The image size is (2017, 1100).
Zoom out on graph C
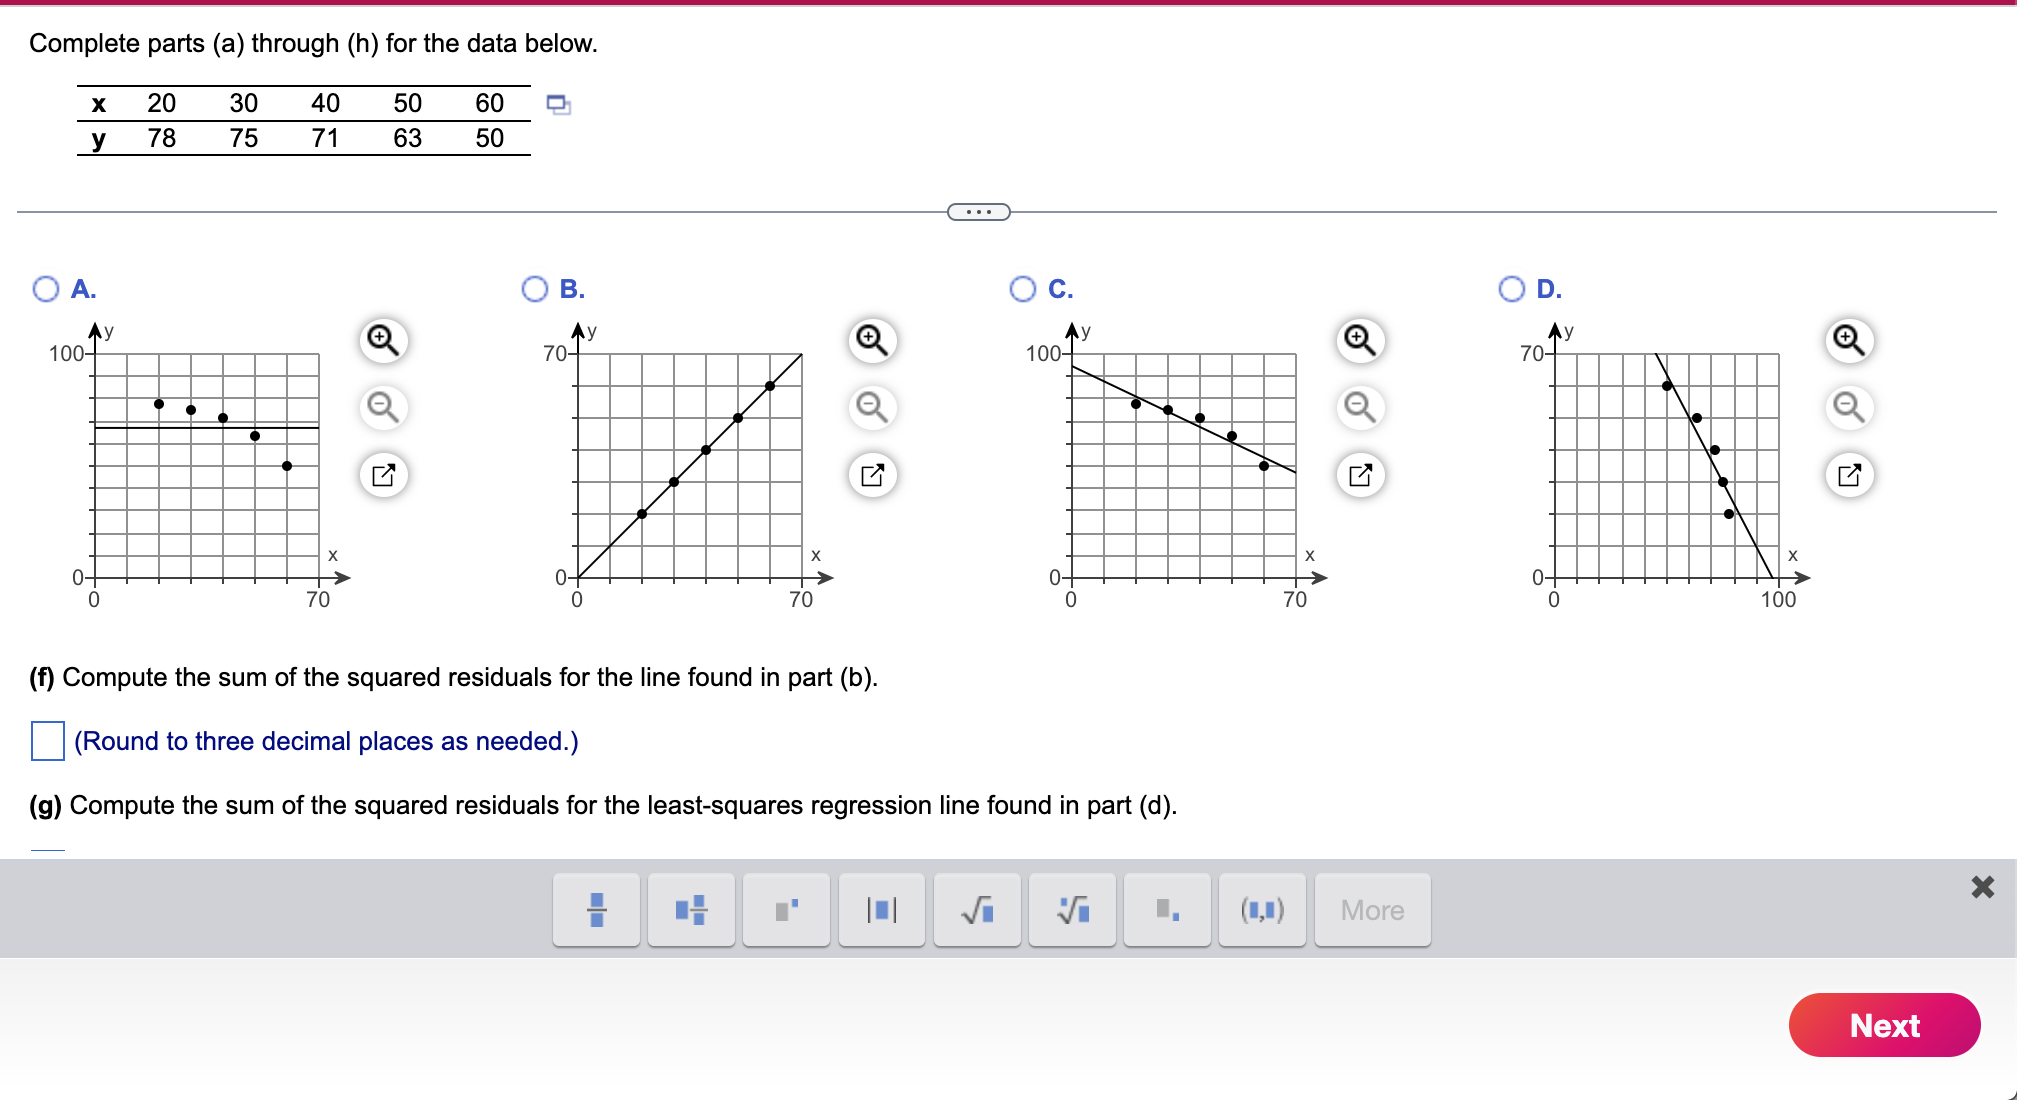click(x=1359, y=408)
